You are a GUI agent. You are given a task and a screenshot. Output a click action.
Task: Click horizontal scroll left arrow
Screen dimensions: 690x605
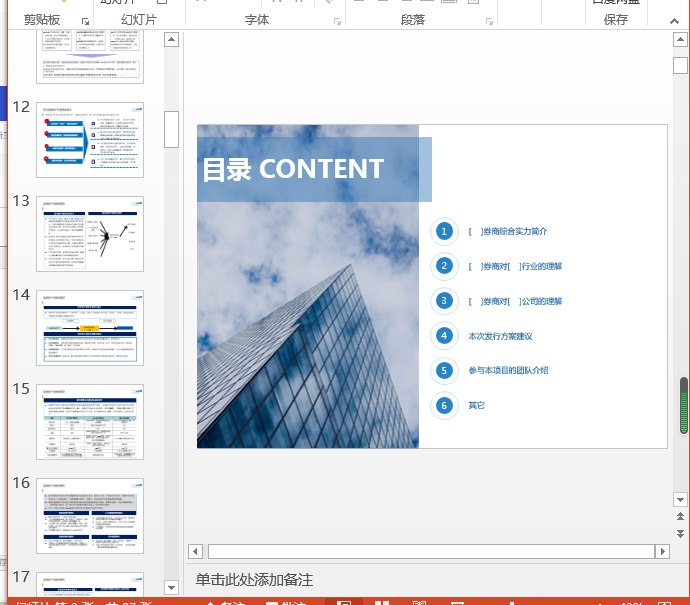[x=195, y=551]
